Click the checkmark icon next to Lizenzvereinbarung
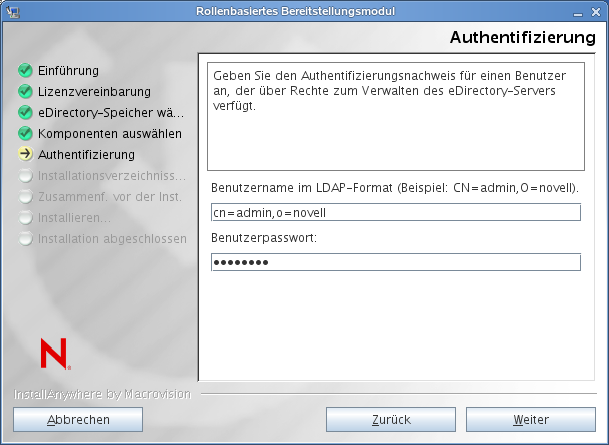609x445 pixels. [x=26, y=92]
